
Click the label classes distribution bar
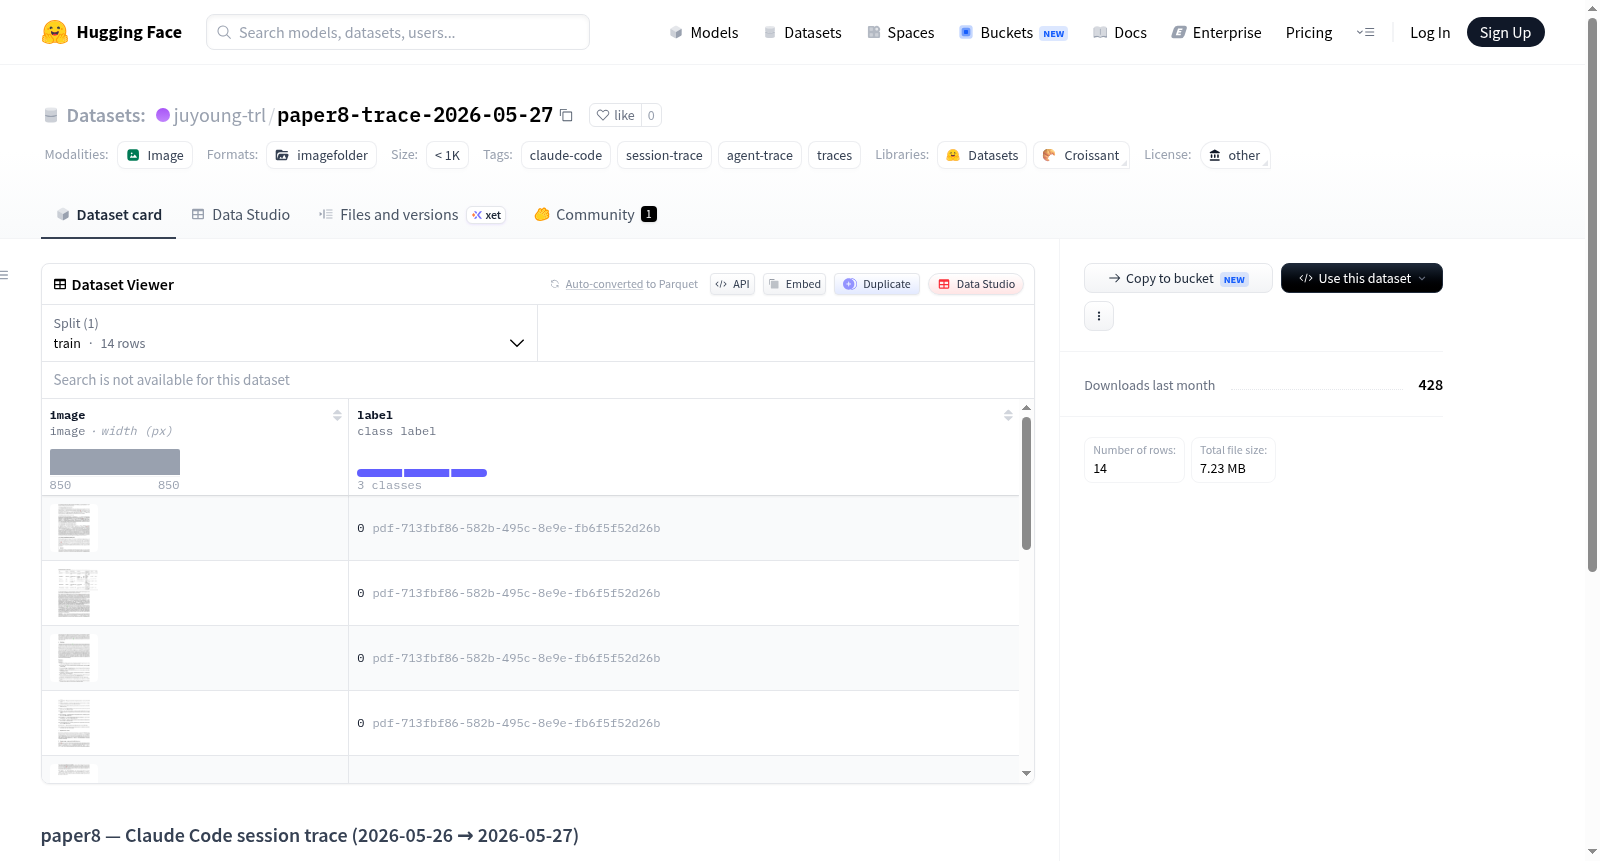click(422, 473)
